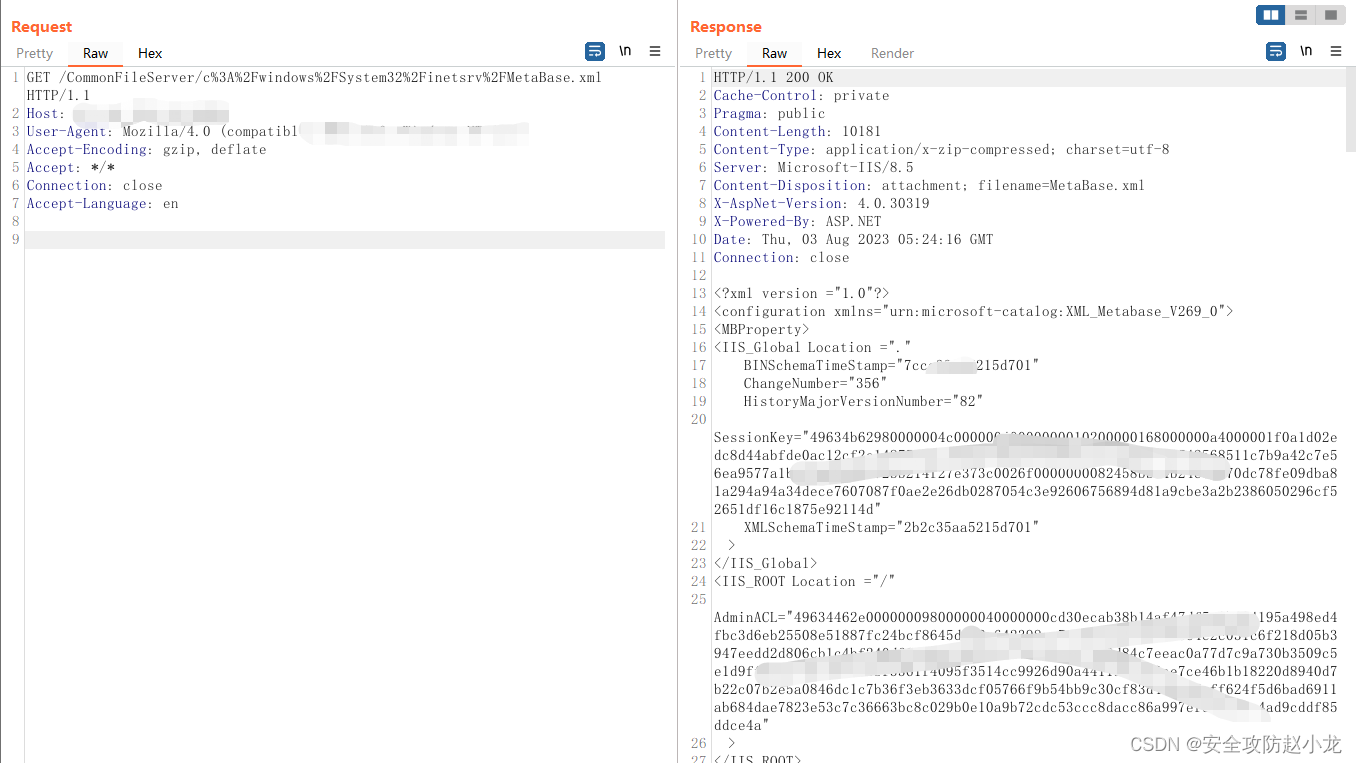
Task: Click the AdminACL value text
Action: click(1025, 671)
